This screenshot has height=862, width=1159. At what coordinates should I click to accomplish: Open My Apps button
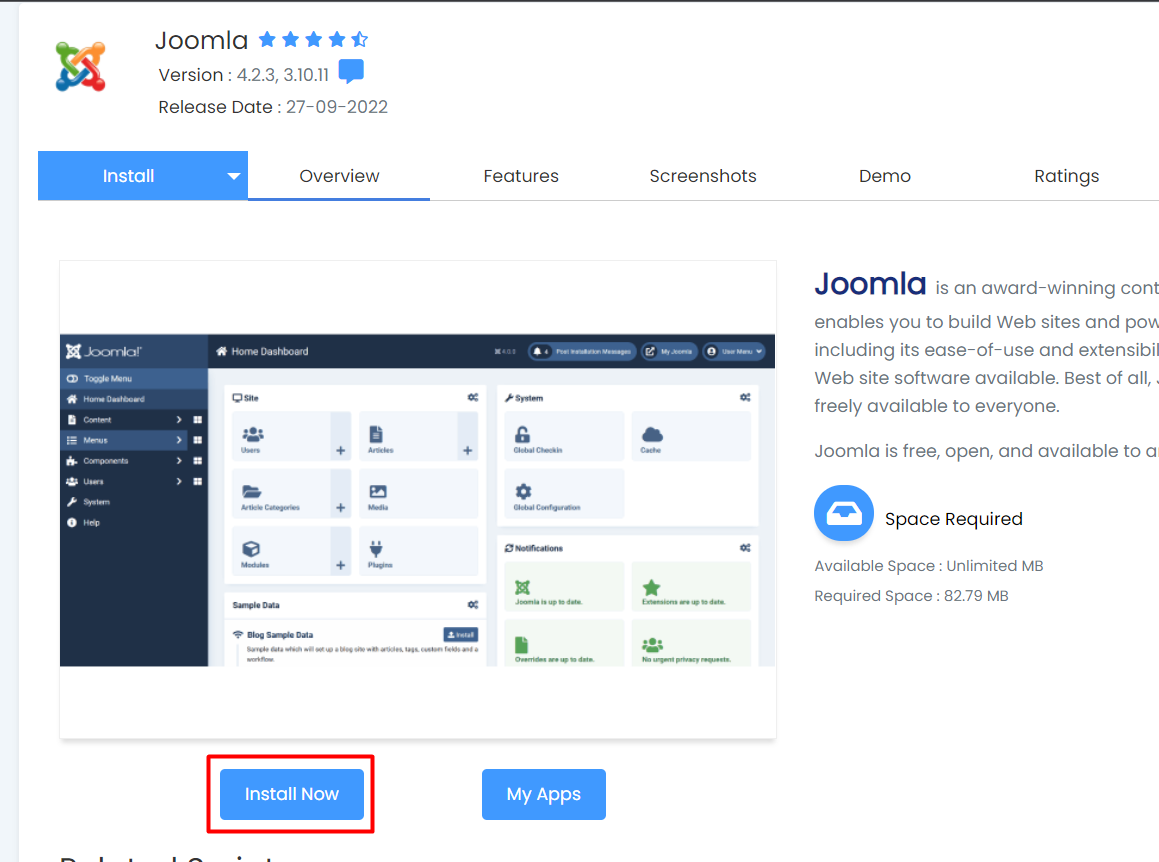tap(544, 794)
